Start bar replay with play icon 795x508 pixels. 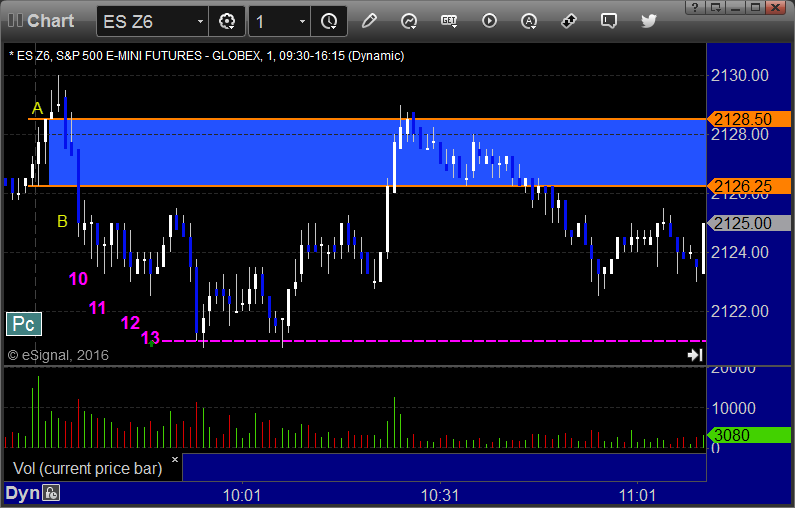(x=489, y=21)
